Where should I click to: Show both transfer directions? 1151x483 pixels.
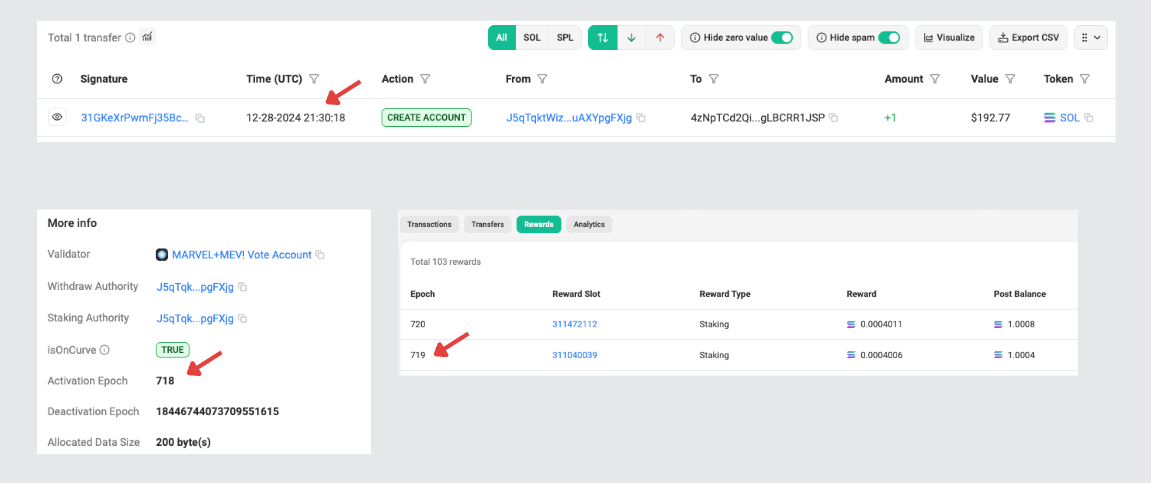tap(603, 37)
